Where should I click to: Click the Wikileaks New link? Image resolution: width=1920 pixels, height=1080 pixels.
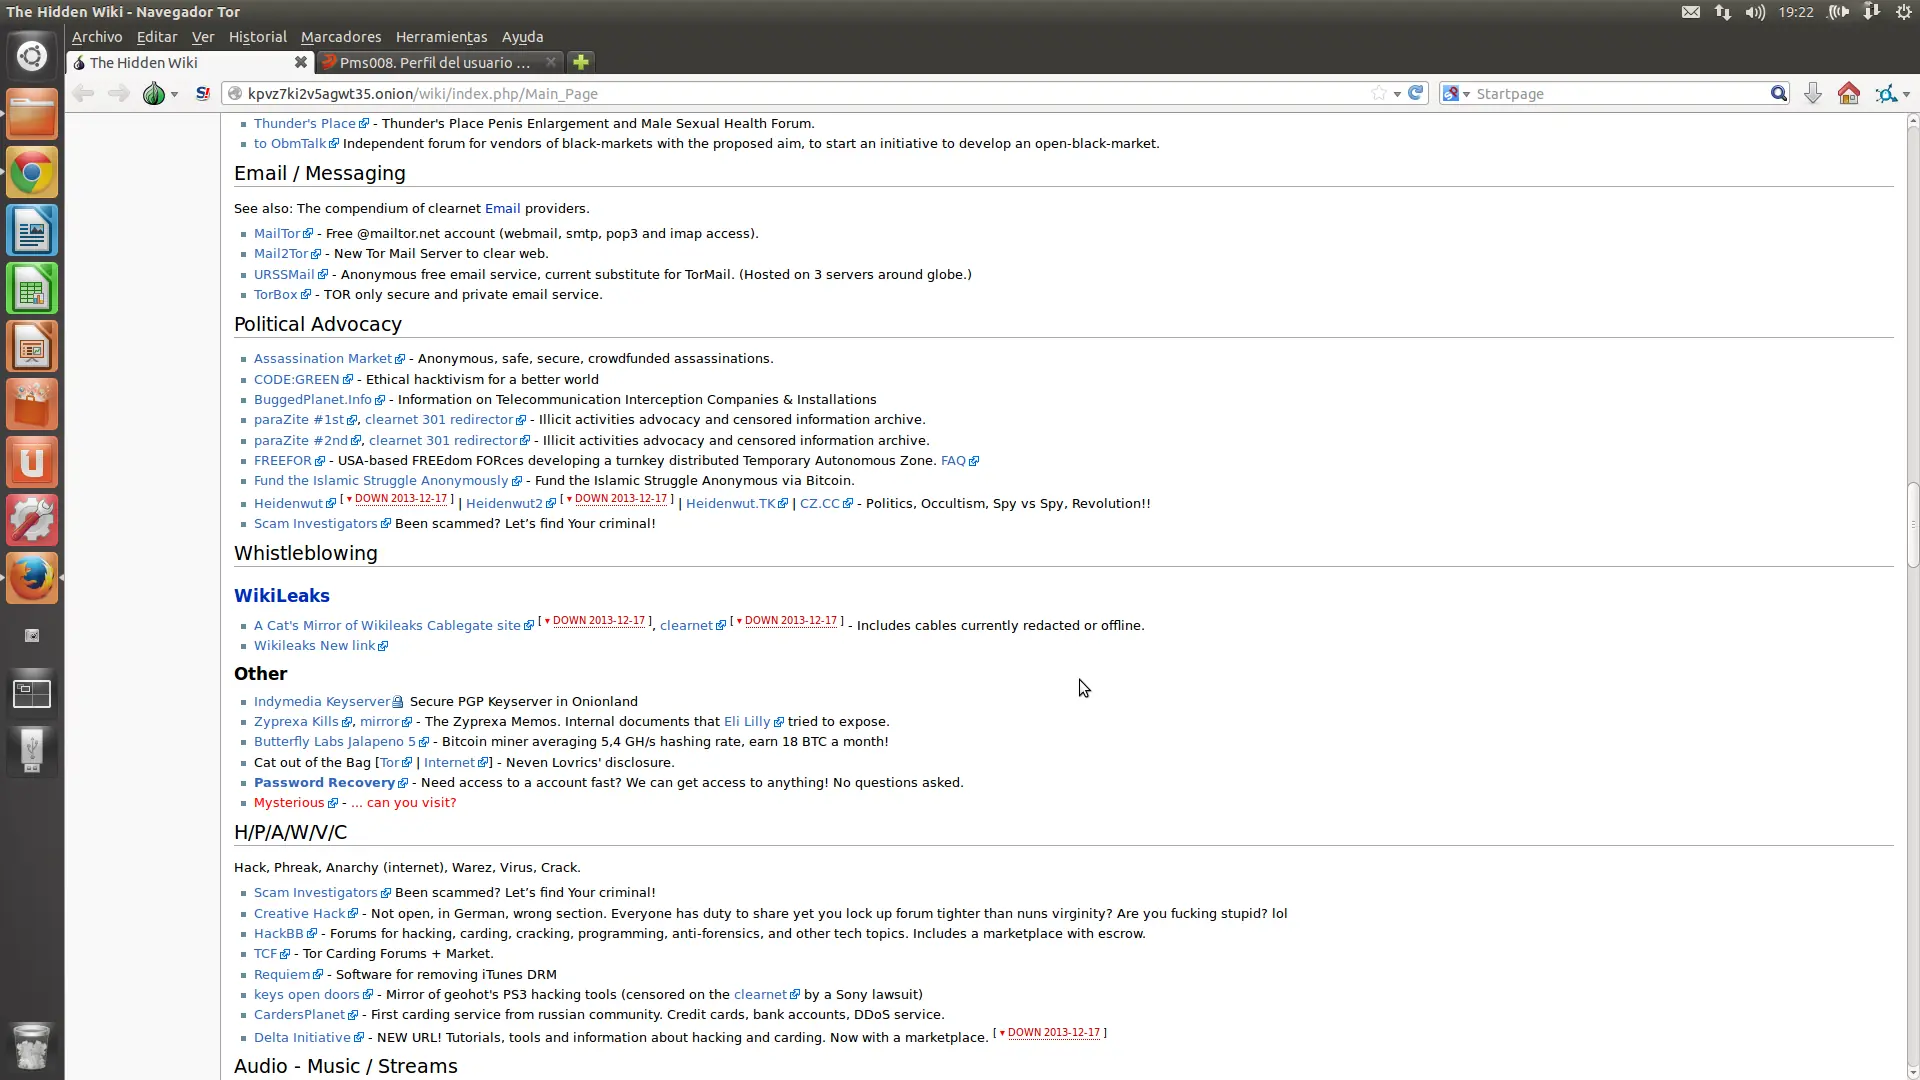click(315, 645)
